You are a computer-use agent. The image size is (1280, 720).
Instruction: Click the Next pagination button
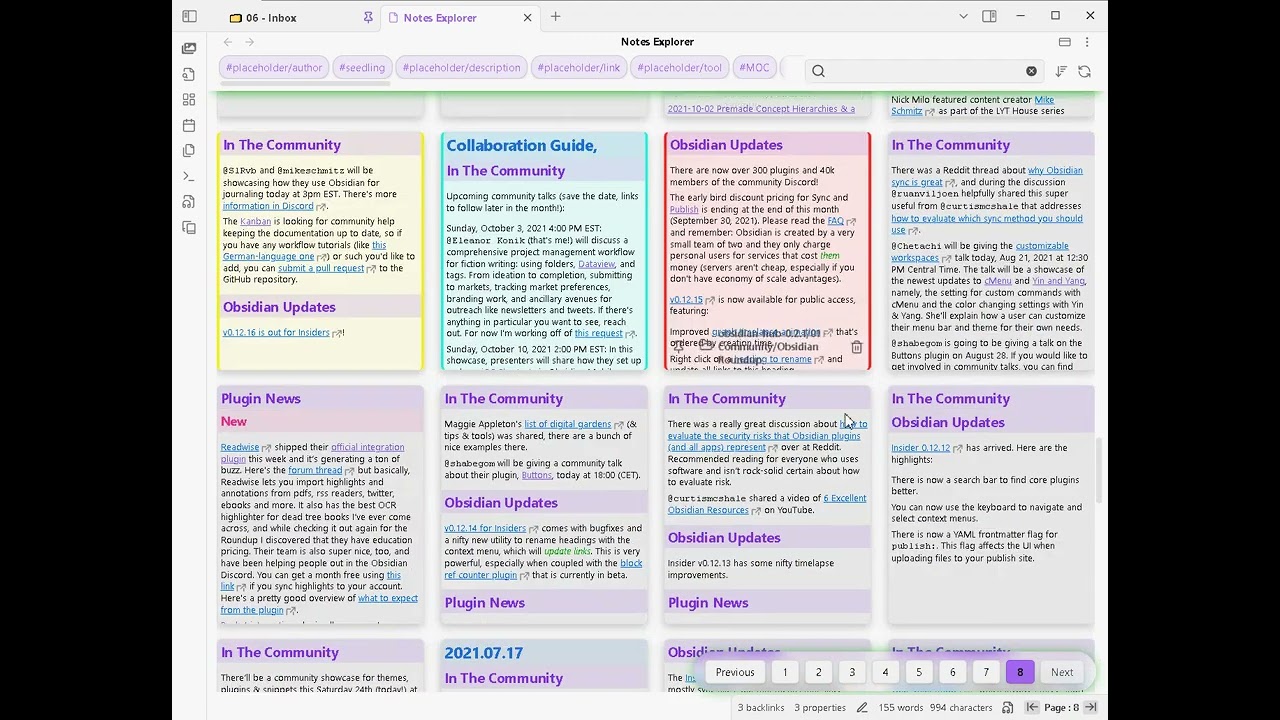pos(1062,672)
